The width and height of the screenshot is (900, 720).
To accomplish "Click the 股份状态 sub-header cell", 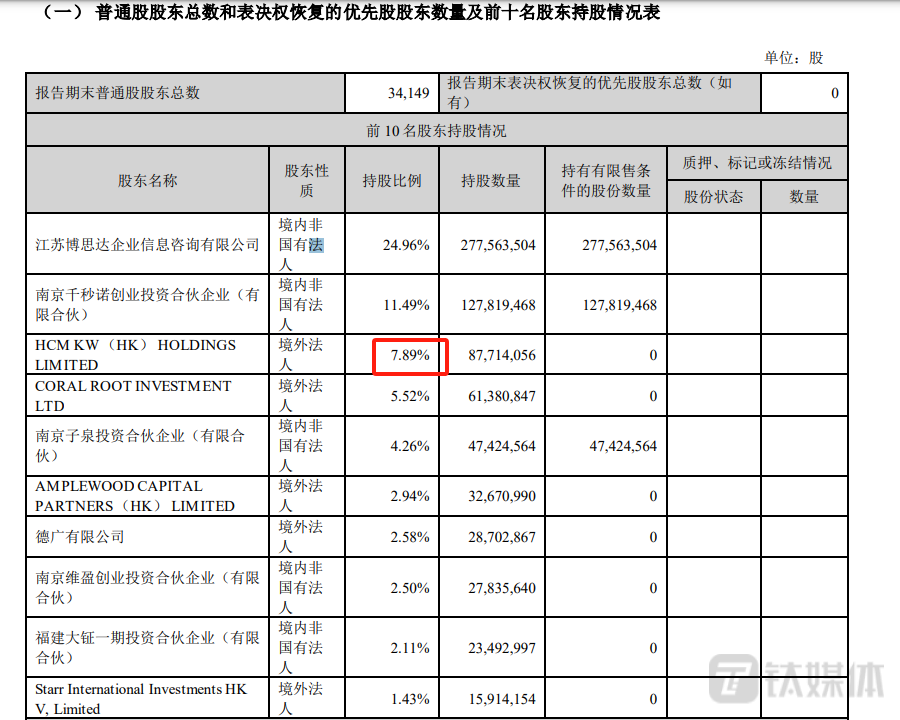I will (x=713, y=197).
